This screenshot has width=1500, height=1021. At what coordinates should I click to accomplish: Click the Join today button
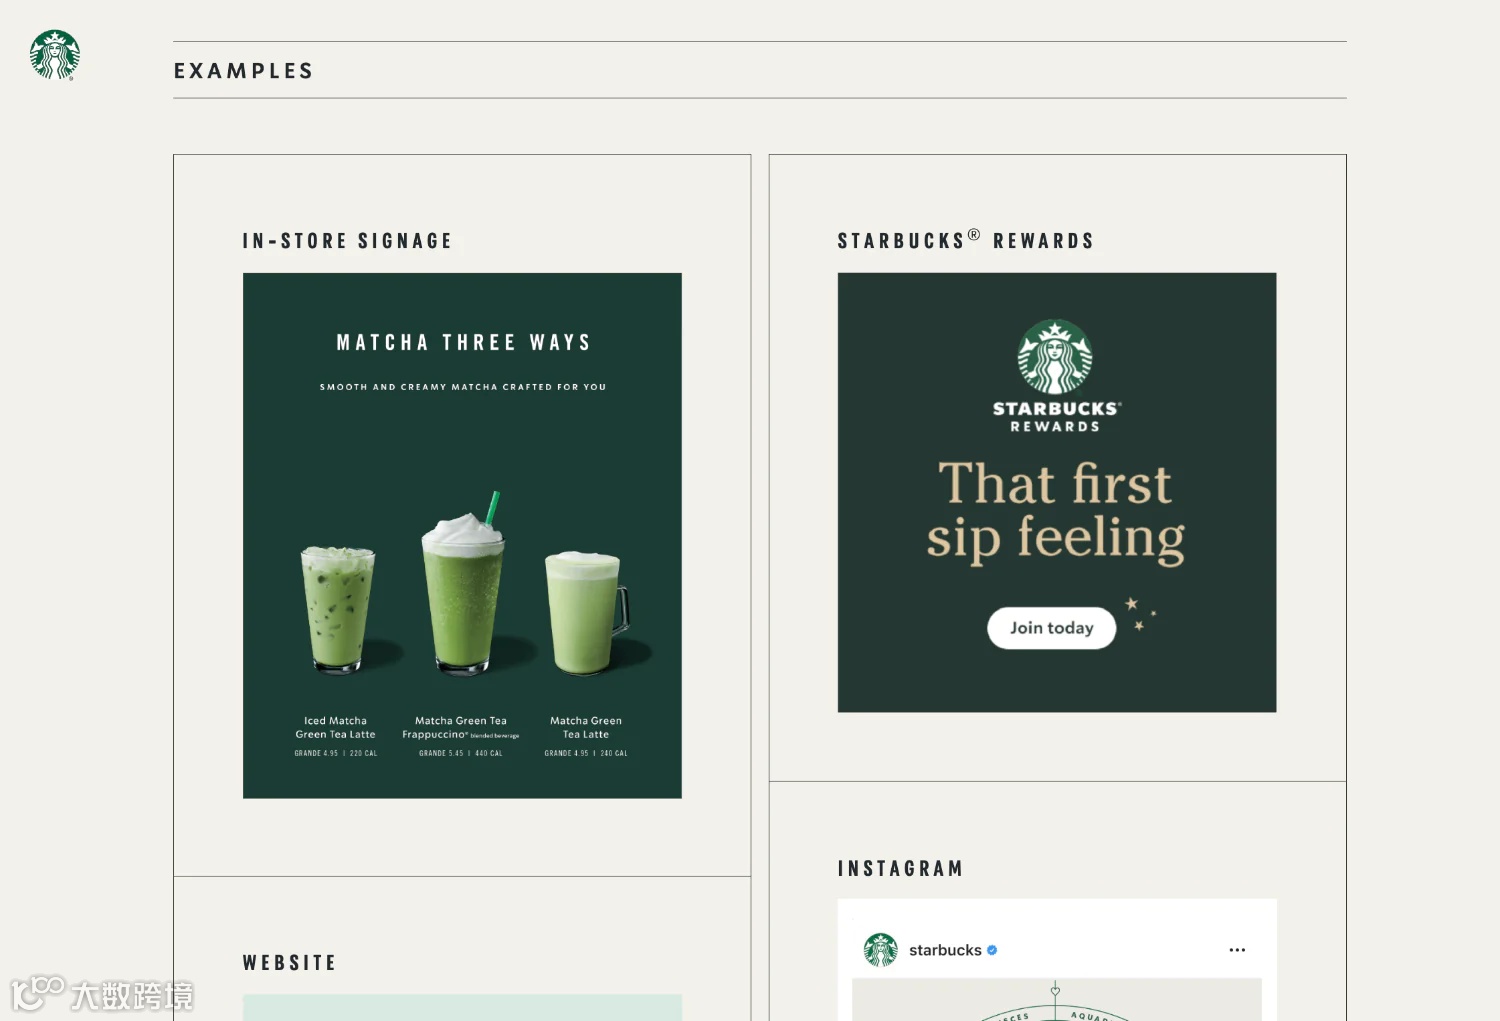tap(1052, 628)
